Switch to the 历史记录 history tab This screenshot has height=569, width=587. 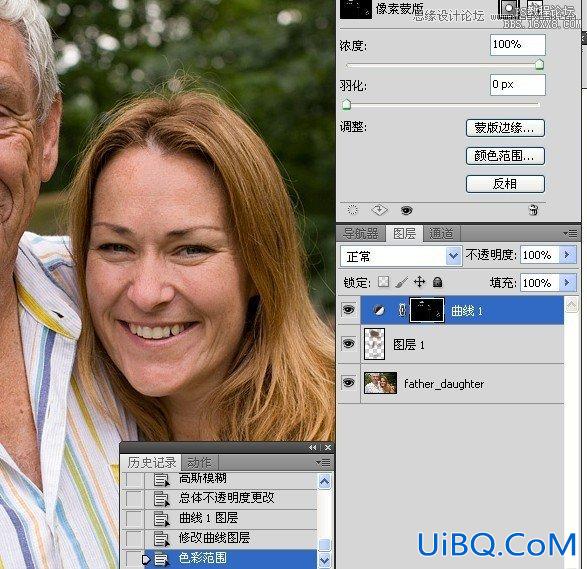point(151,462)
